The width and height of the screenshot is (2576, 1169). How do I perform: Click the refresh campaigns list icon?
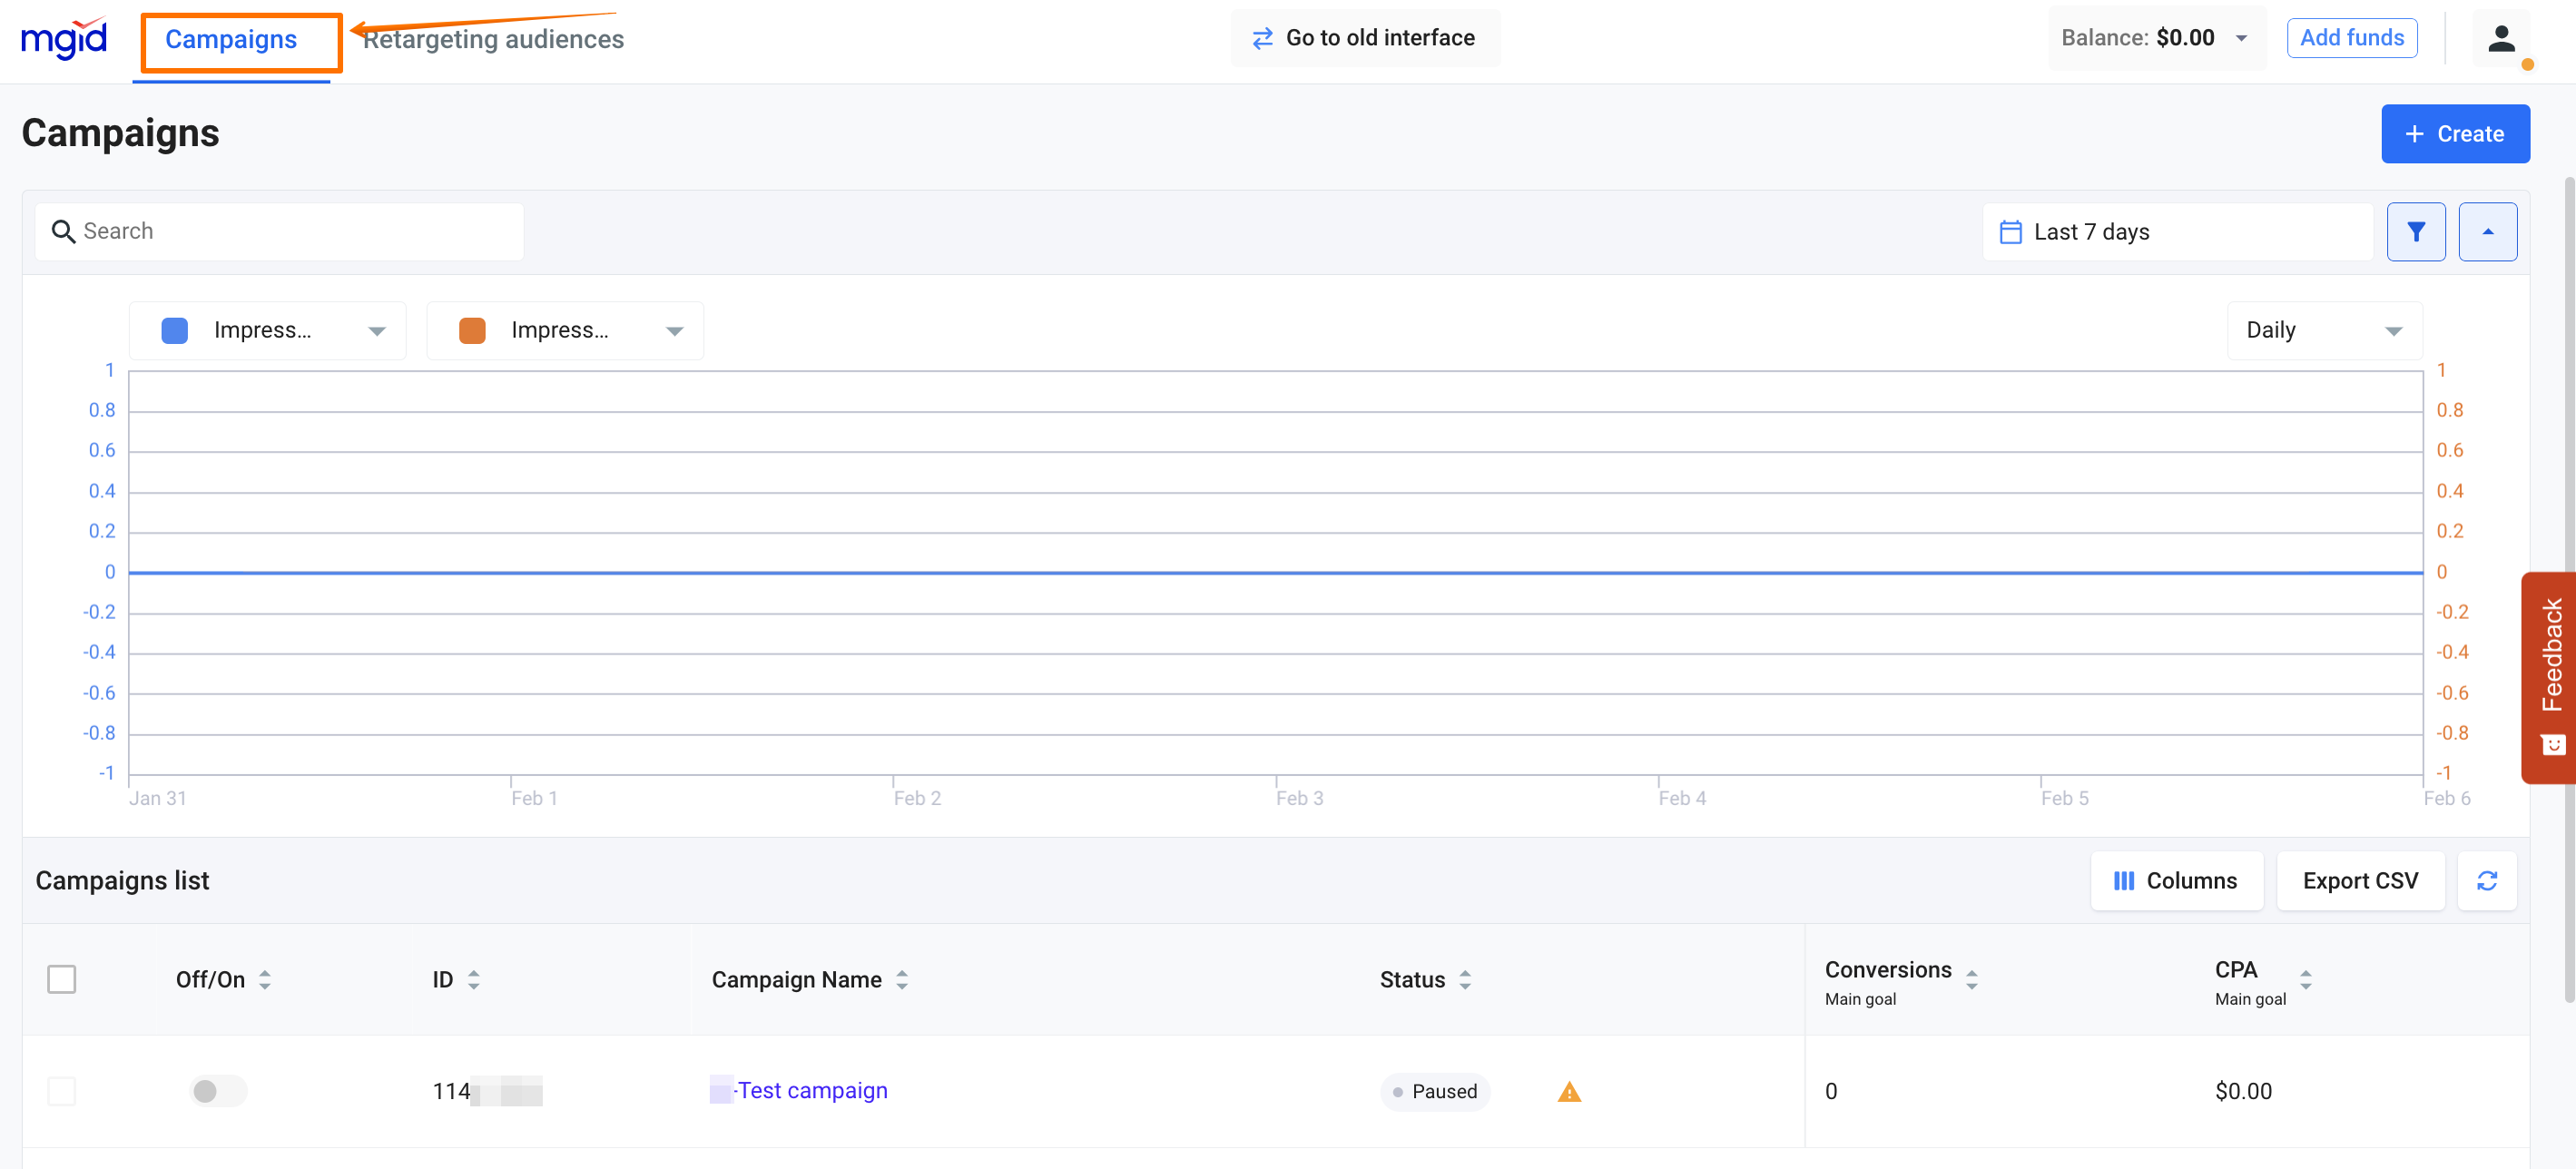[x=2486, y=880]
